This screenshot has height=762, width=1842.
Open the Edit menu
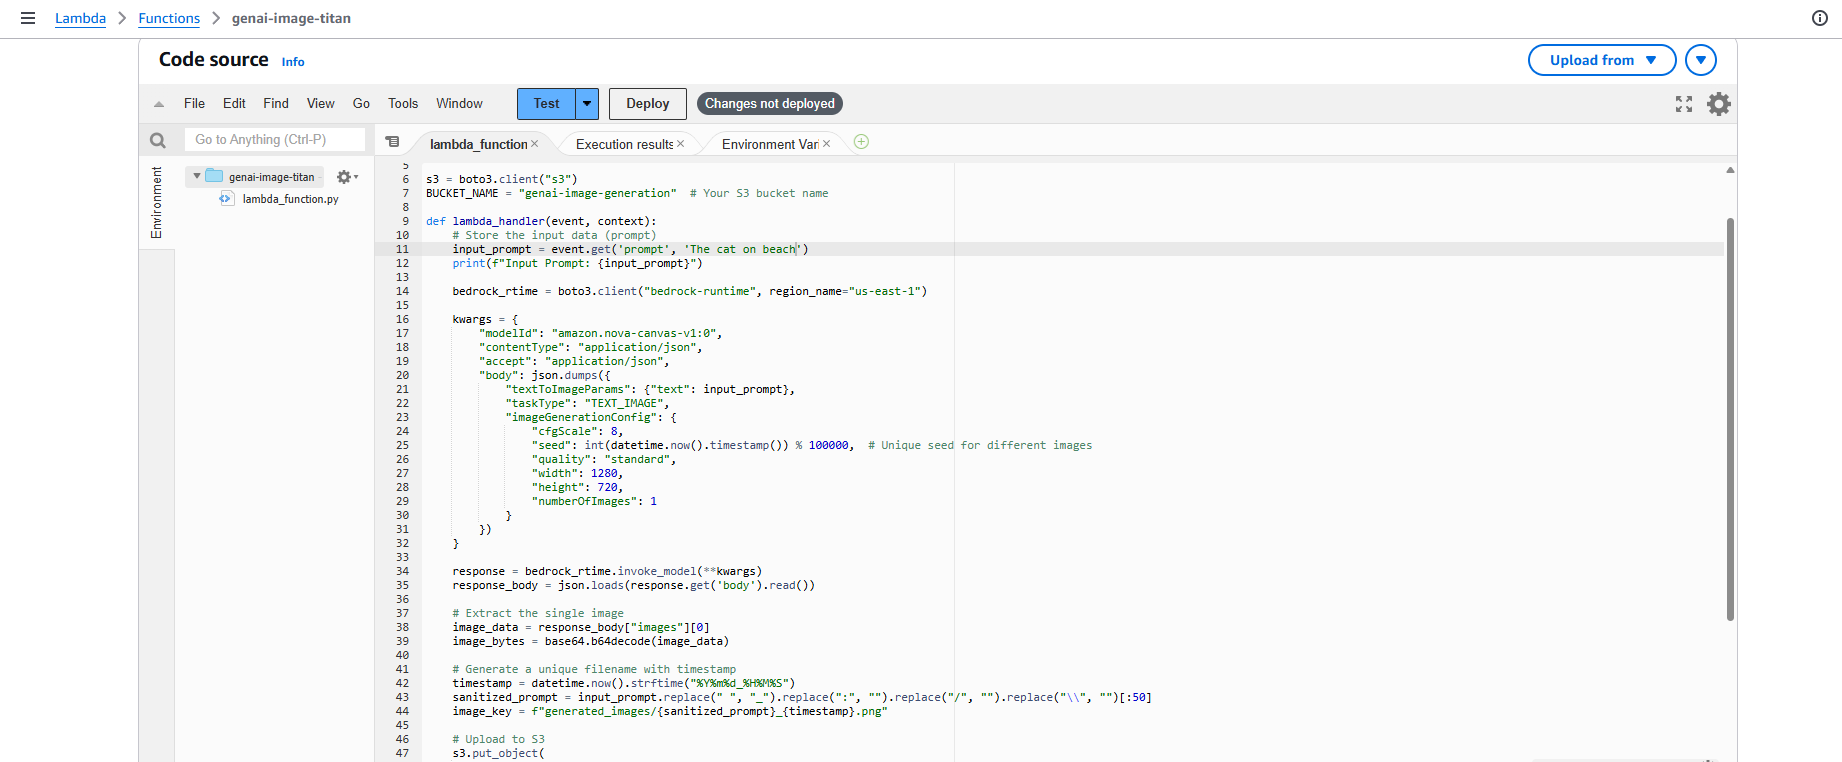tap(234, 104)
